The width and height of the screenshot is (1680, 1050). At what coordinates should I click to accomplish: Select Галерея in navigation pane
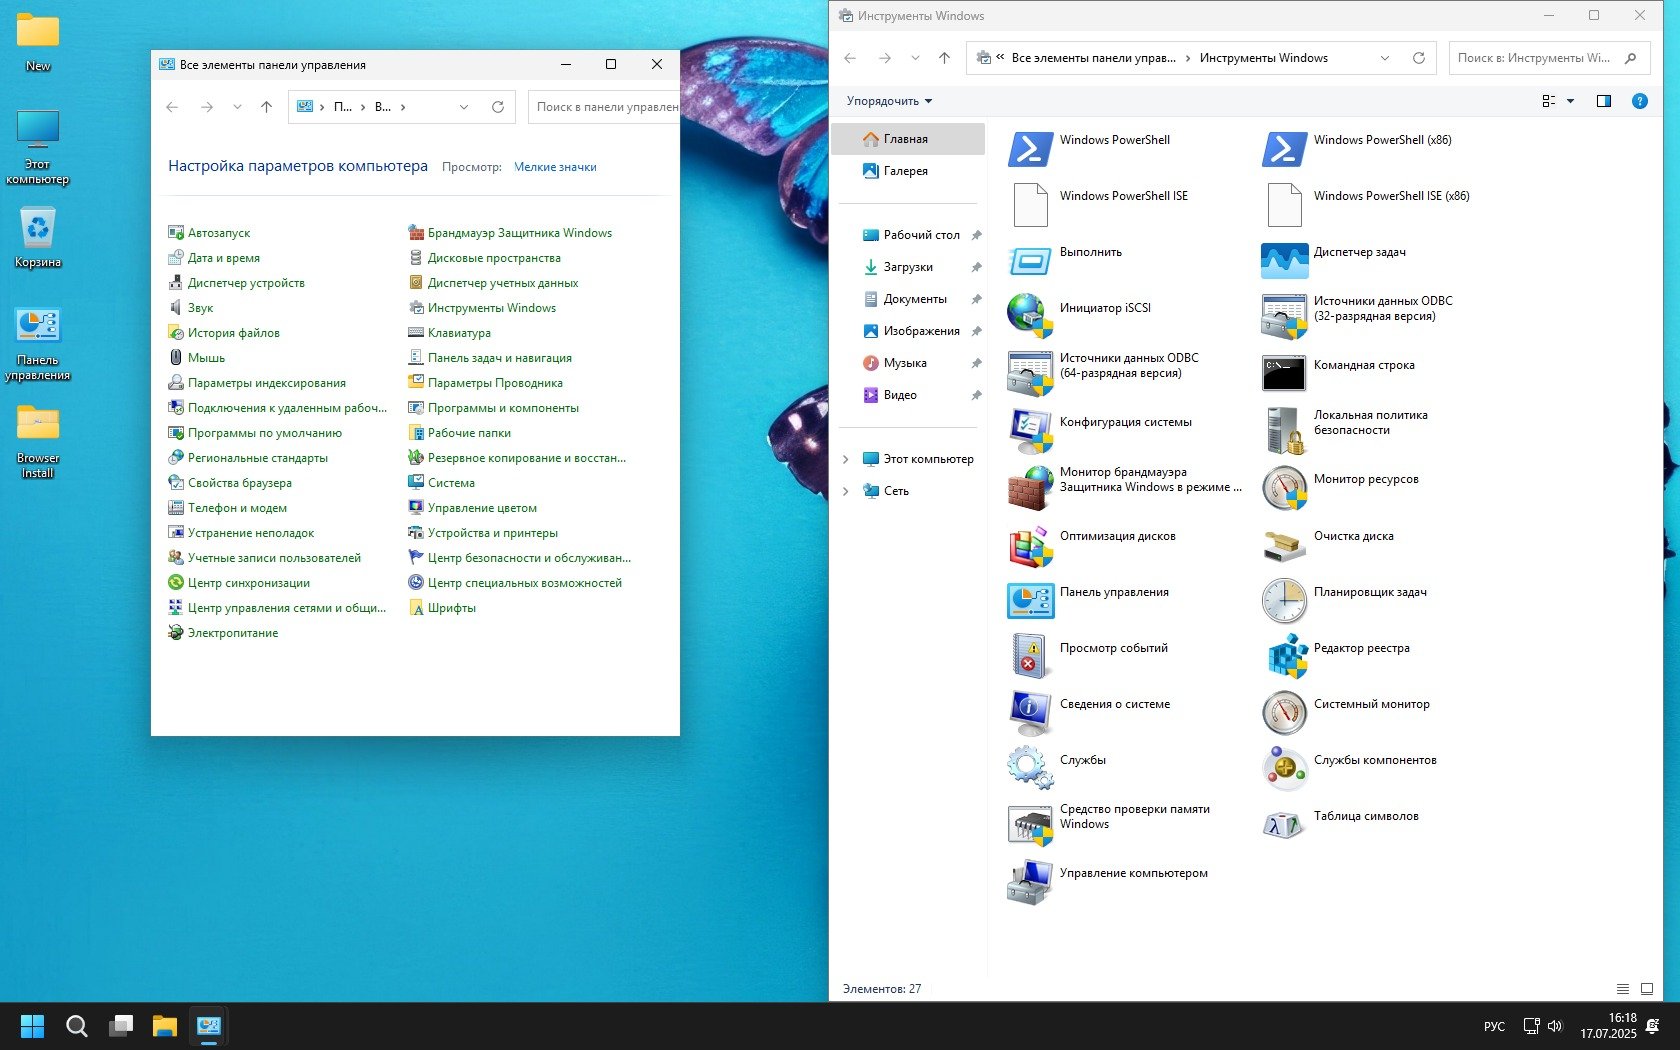[x=905, y=171]
